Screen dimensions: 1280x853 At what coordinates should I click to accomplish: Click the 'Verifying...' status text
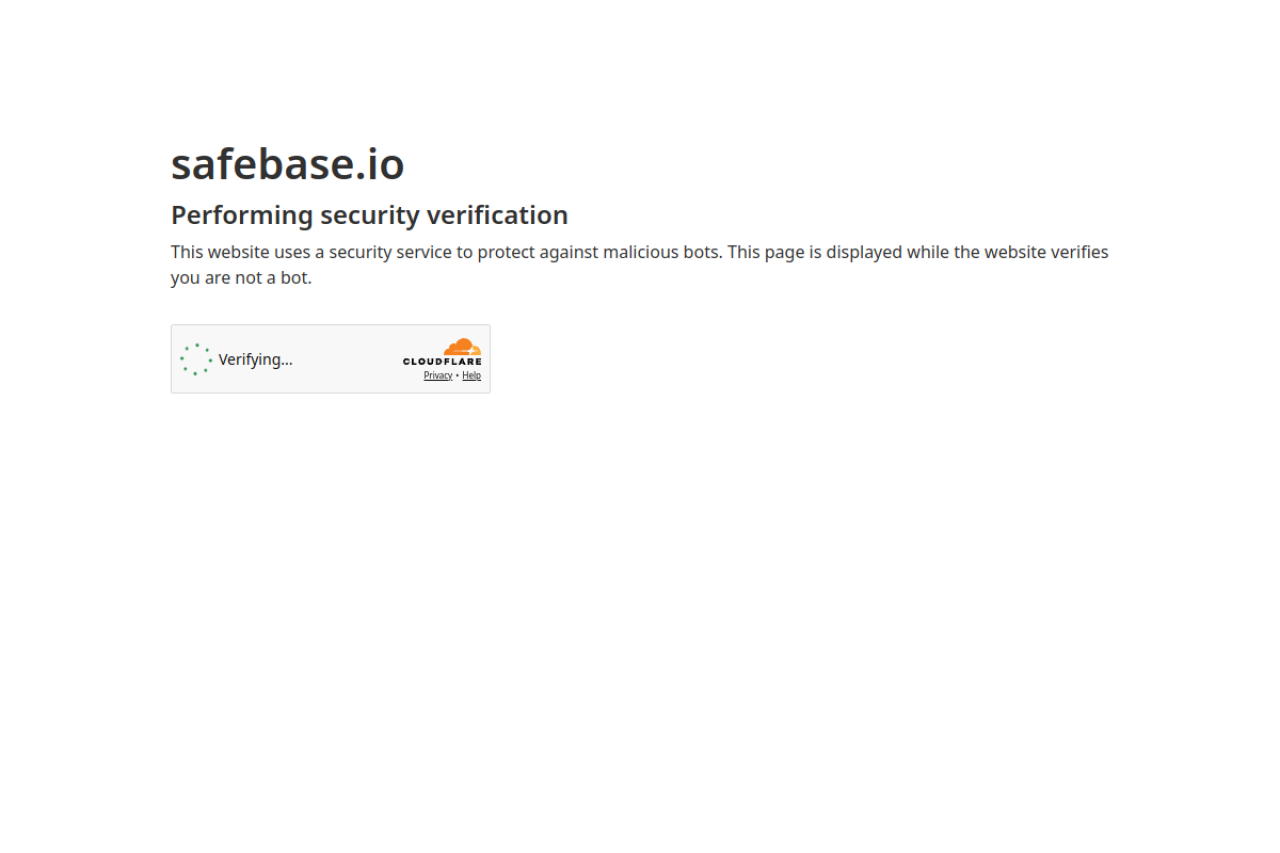(x=256, y=360)
